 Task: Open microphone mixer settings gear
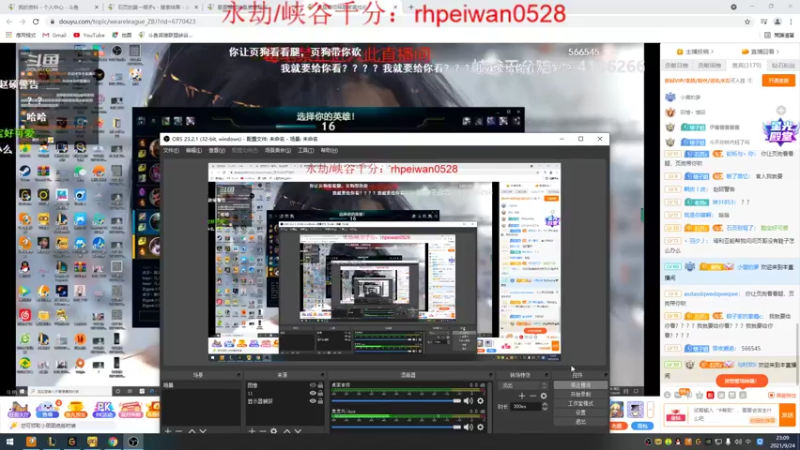point(480,427)
